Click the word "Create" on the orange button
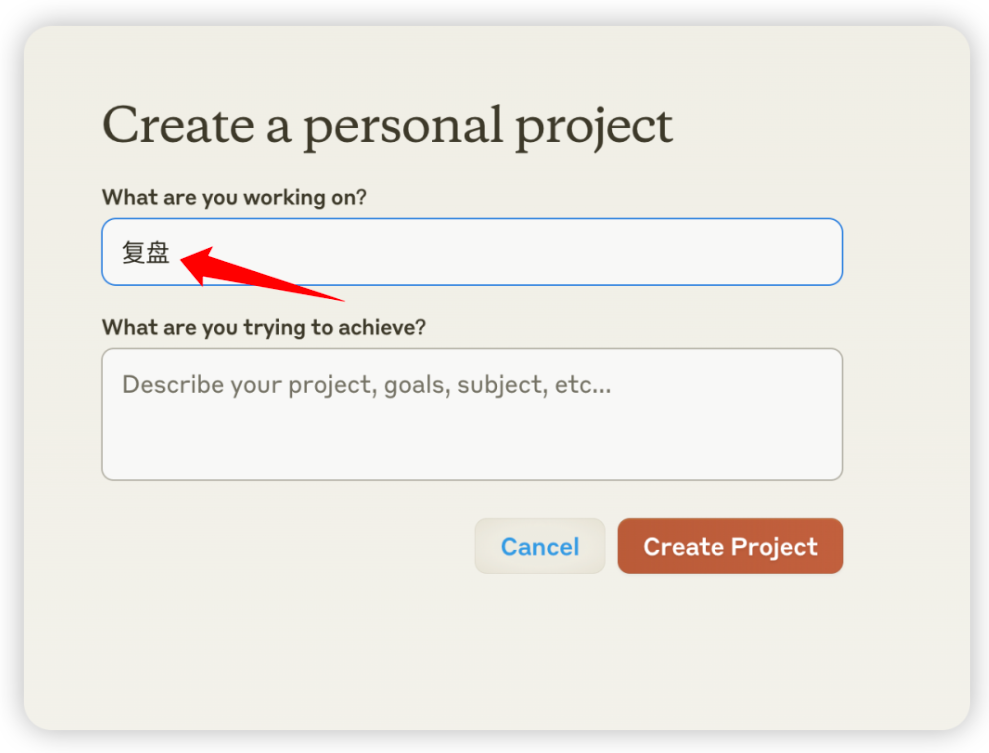 pos(683,546)
